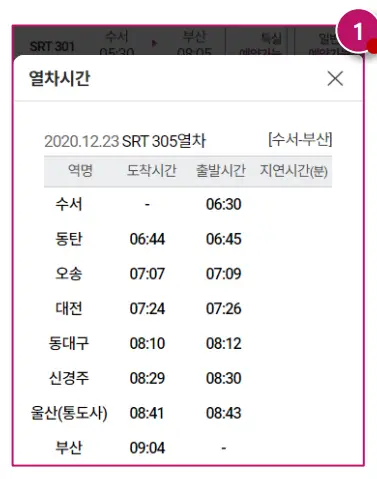Select the 수서 station name

tap(69, 204)
